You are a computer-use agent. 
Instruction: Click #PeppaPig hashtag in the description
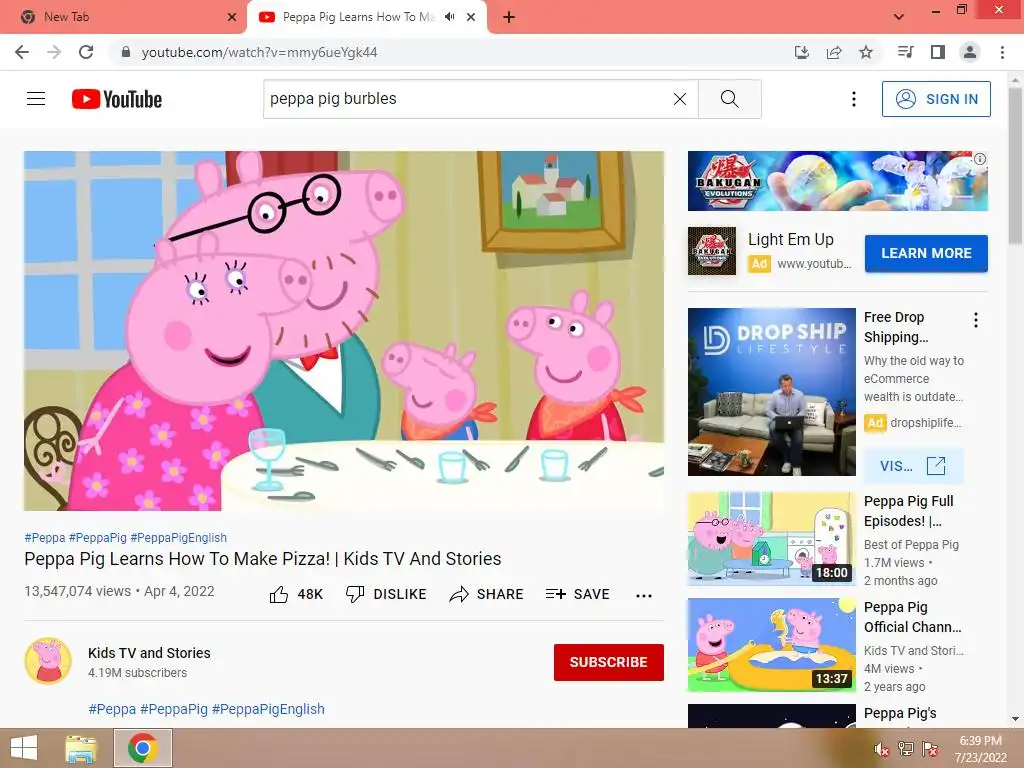pyautogui.click(x=174, y=709)
